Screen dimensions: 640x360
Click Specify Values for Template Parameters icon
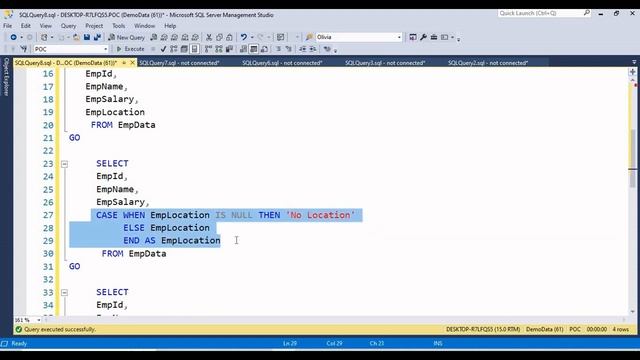[x=327, y=49]
